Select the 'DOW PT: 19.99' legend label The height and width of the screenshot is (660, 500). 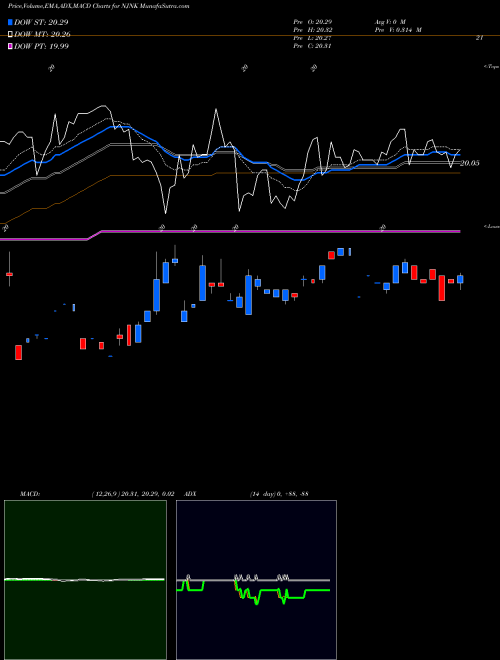coord(41,46)
